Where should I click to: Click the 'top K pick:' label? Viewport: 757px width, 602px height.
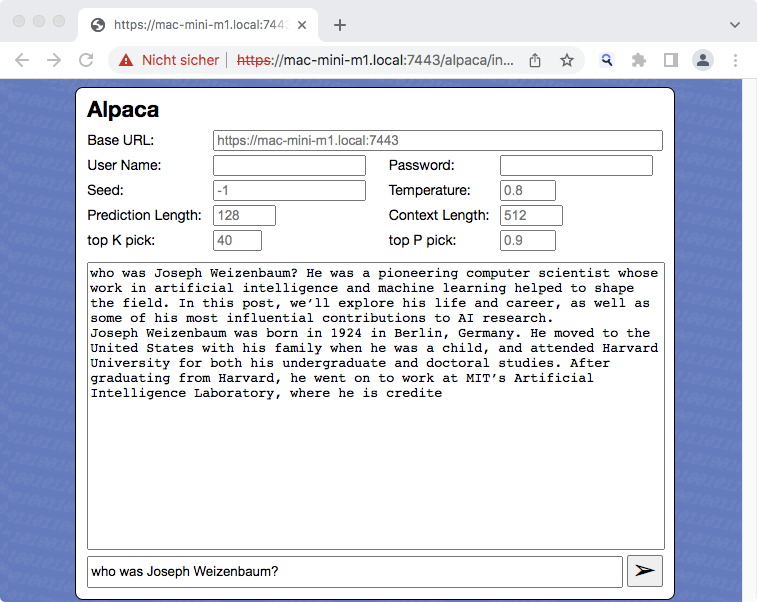121,240
